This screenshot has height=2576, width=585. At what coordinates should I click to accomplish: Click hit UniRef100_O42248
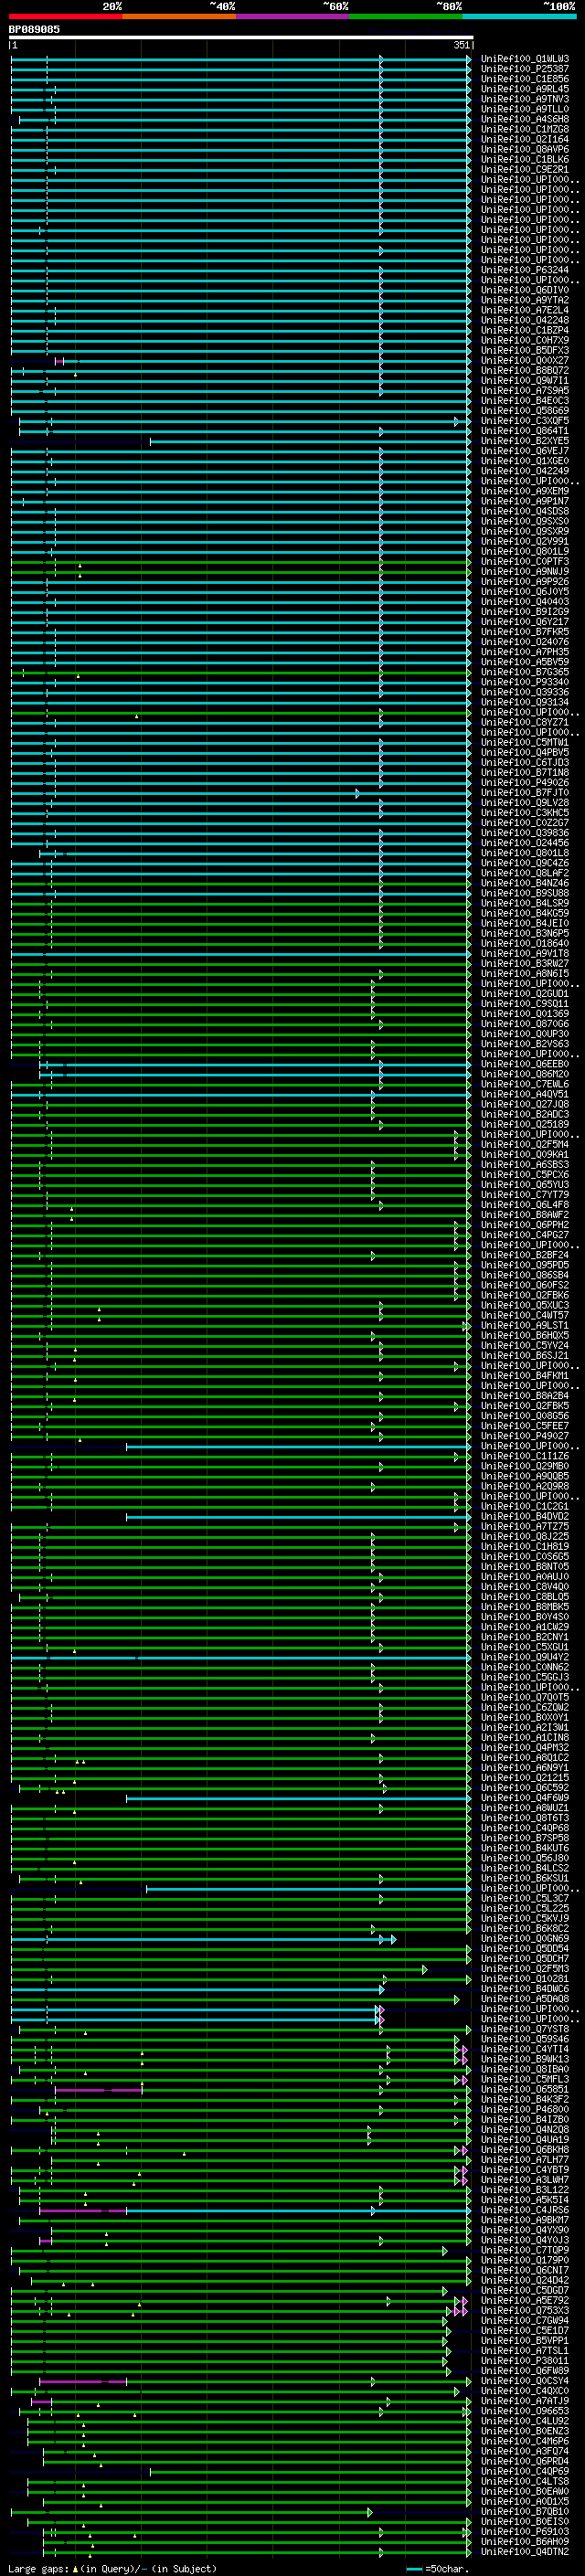pyautogui.click(x=525, y=320)
